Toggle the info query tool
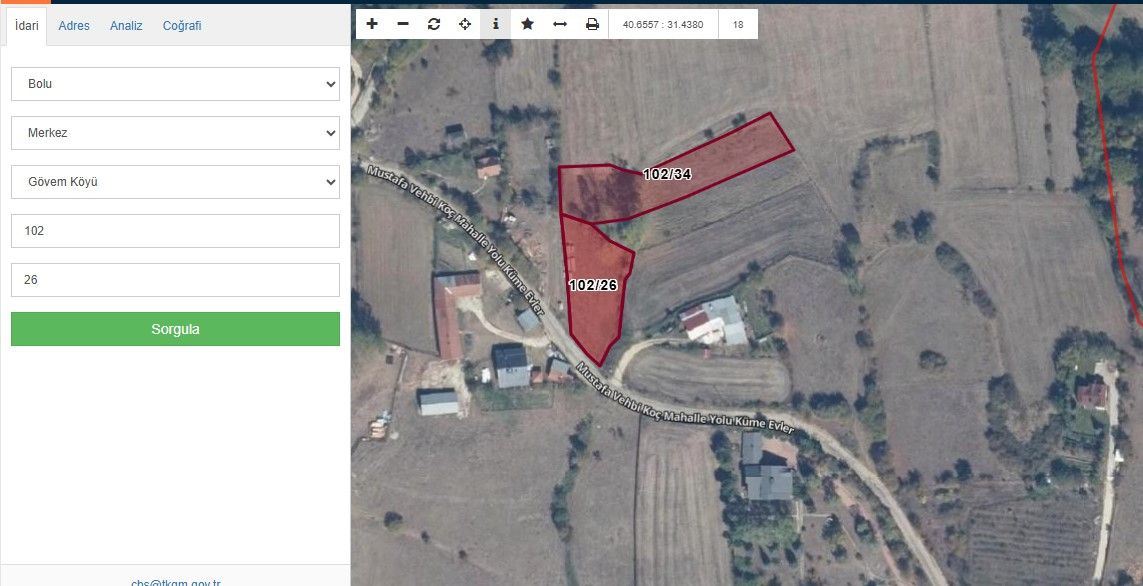Viewport: 1143px width, 586px height. tap(496, 24)
